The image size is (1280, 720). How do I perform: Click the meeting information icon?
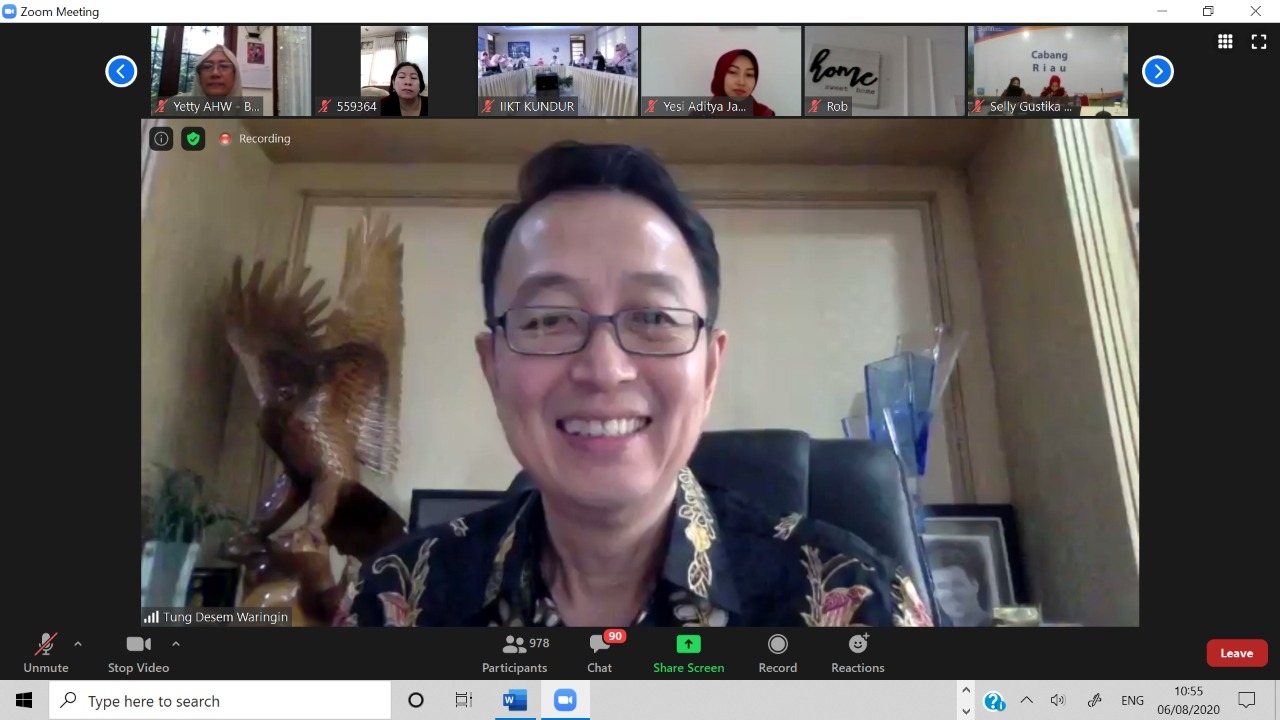point(161,139)
